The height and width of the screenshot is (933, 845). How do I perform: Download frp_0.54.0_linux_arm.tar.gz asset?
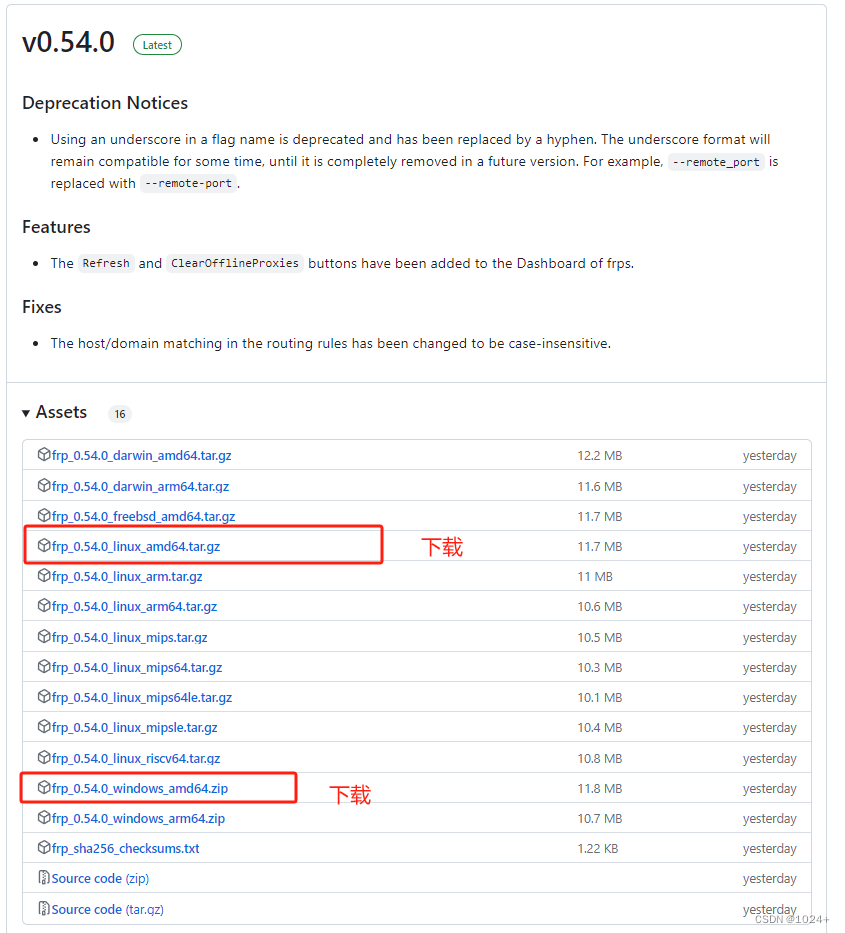127,577
